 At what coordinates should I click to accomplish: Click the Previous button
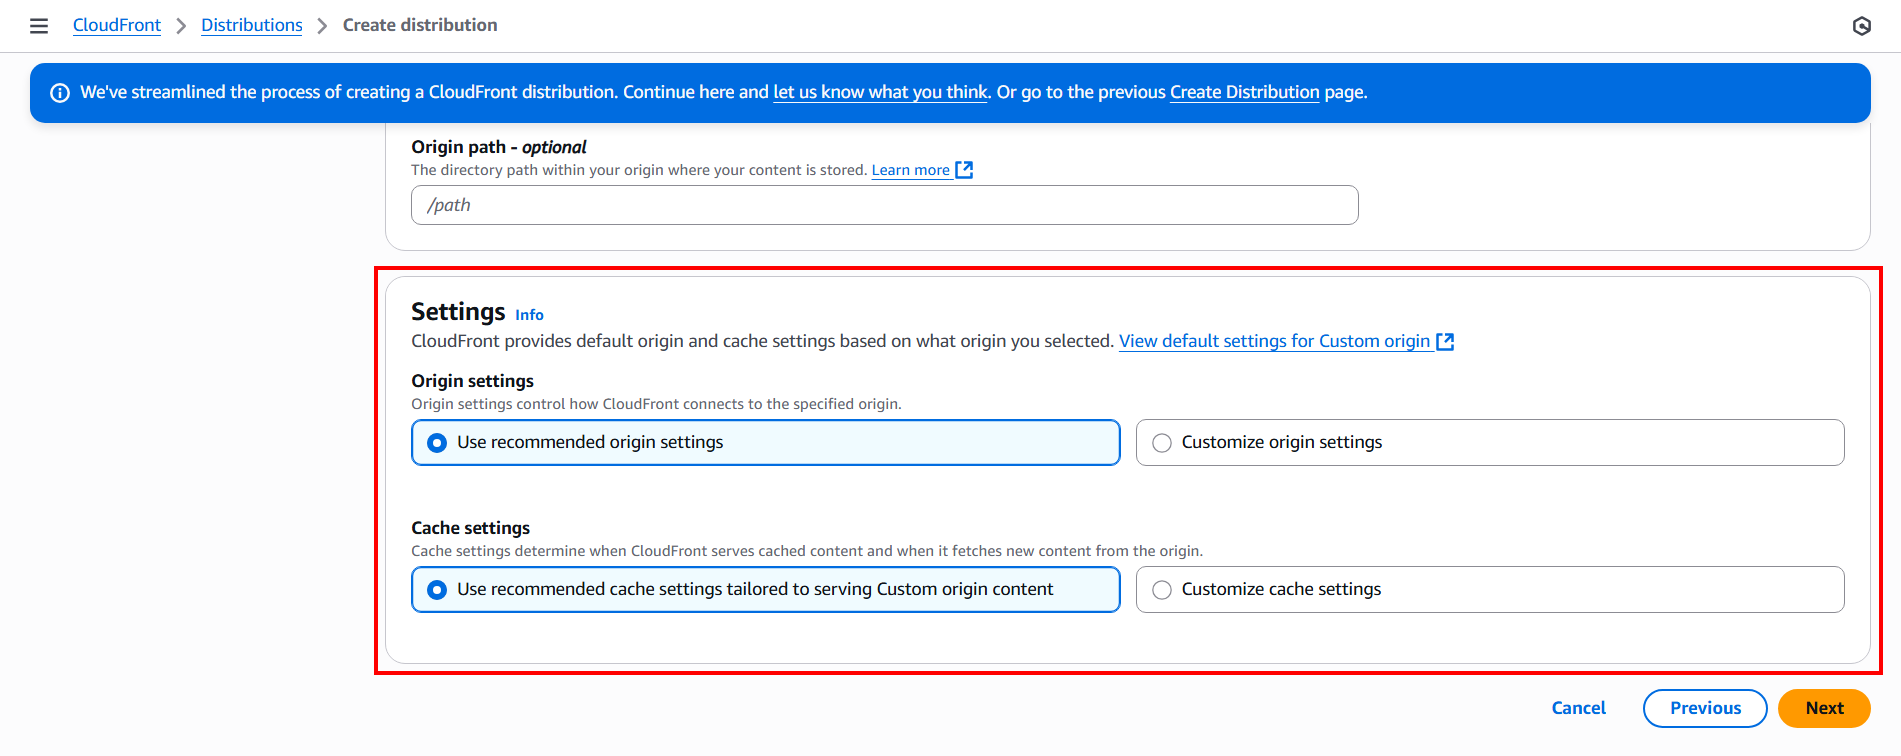(1705, 708)
